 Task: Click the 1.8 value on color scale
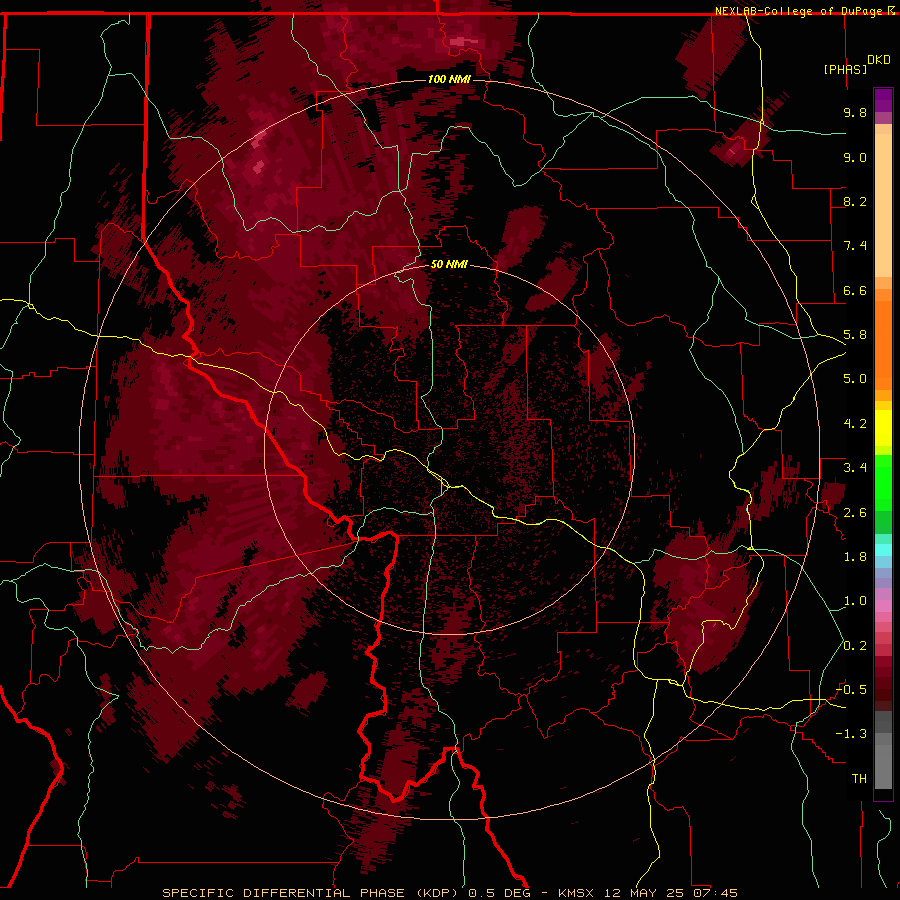[x=855, y=557]
